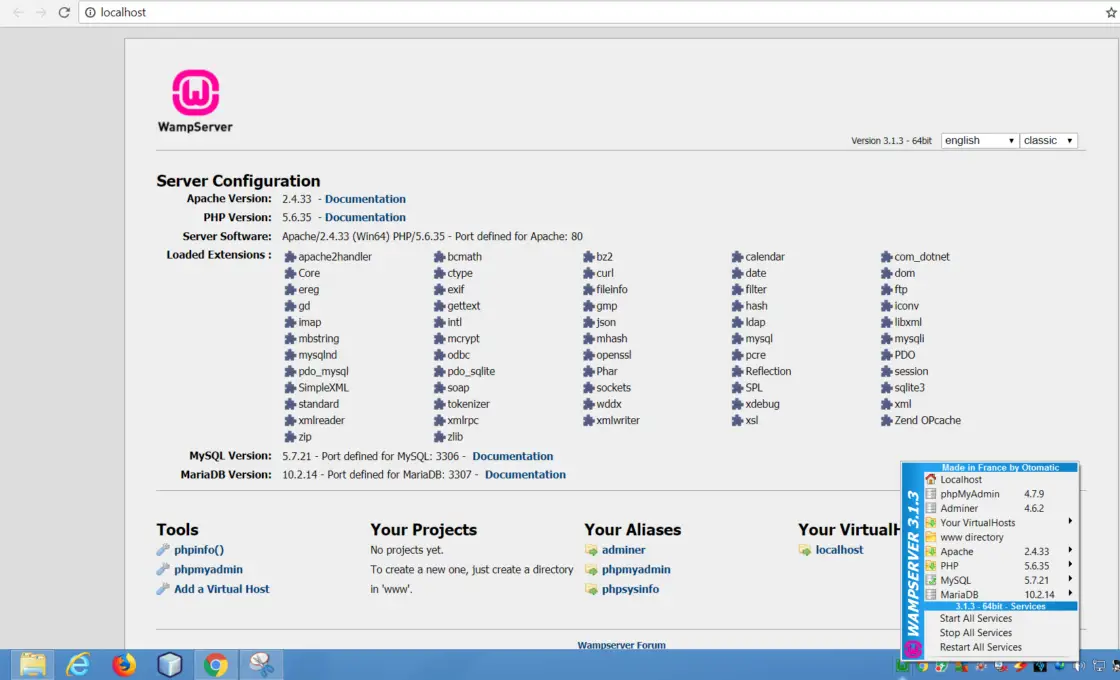Open the english language dropdown

pyautogui.click(x=979, y=141)
